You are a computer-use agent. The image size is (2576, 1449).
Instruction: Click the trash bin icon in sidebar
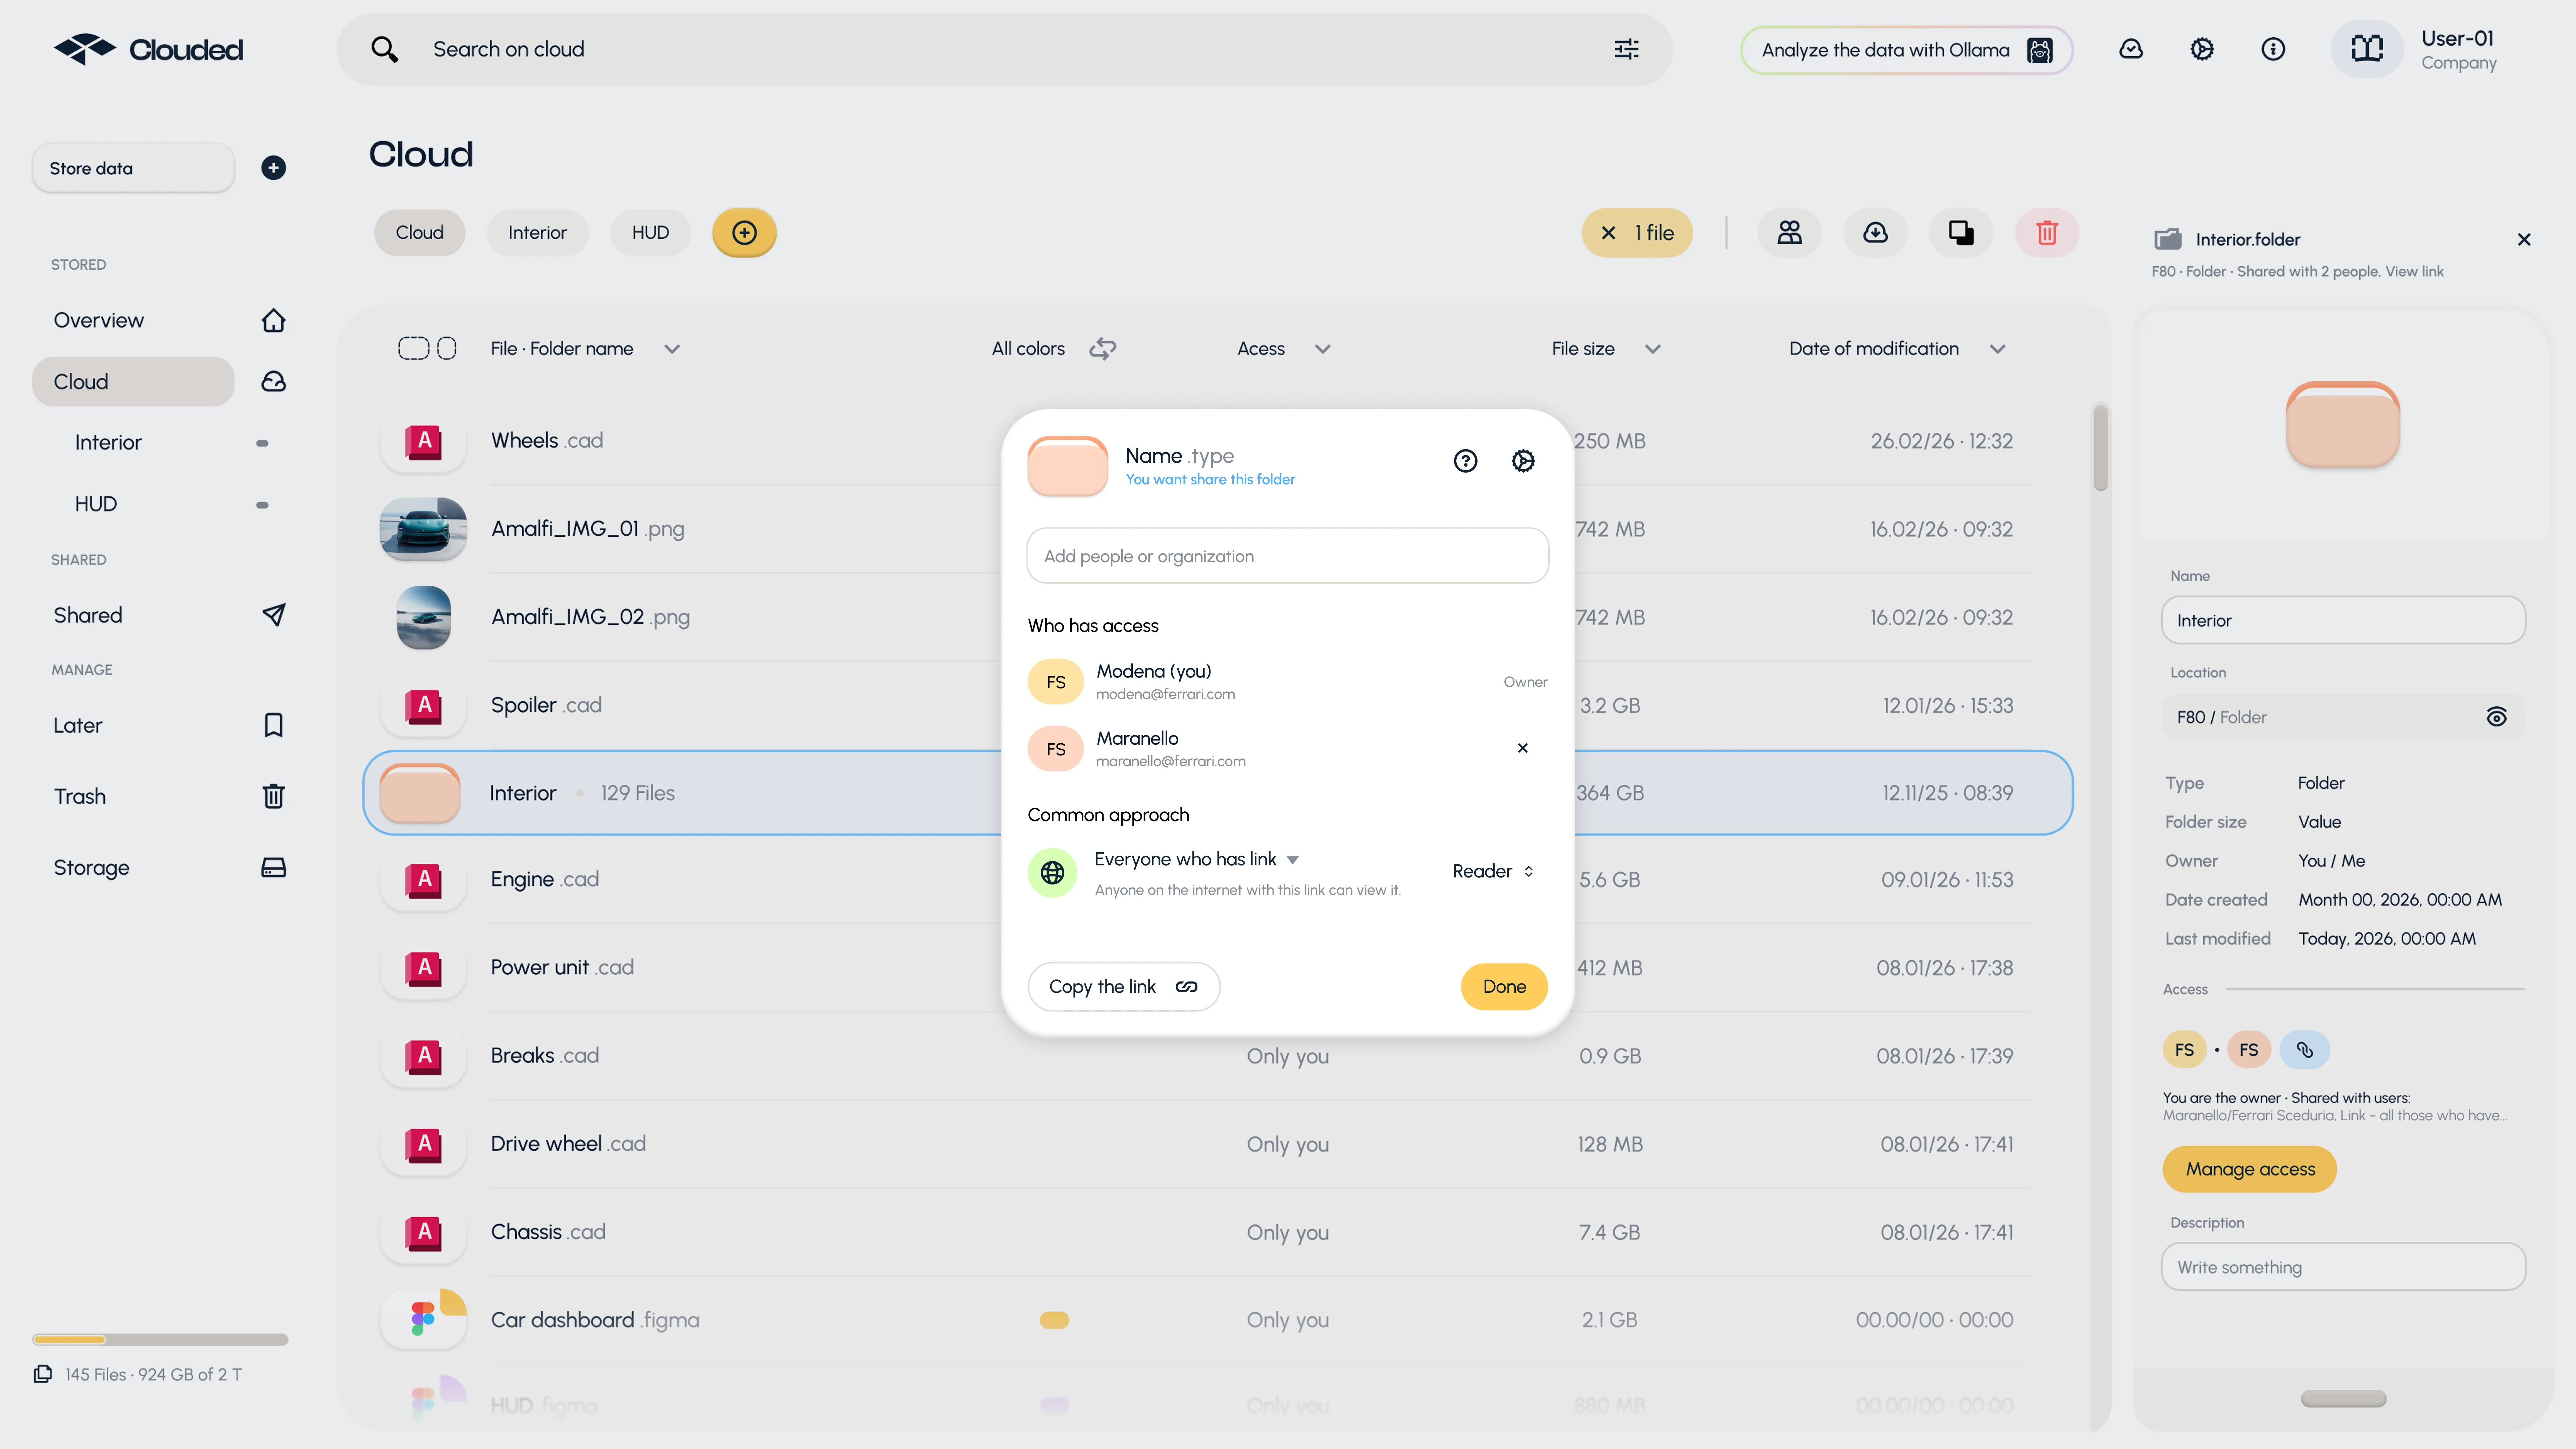[x=273, y=796]
